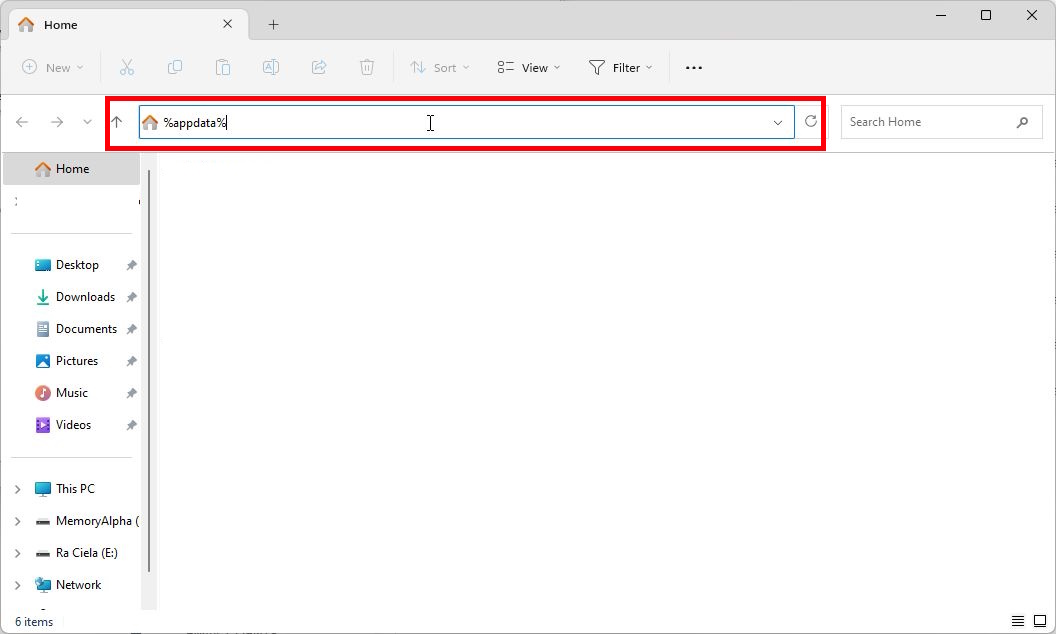Image resolution: width=1056 pixels, height=634 pixels.
Task: Open the New item menu button
Action: coord(53,68)
